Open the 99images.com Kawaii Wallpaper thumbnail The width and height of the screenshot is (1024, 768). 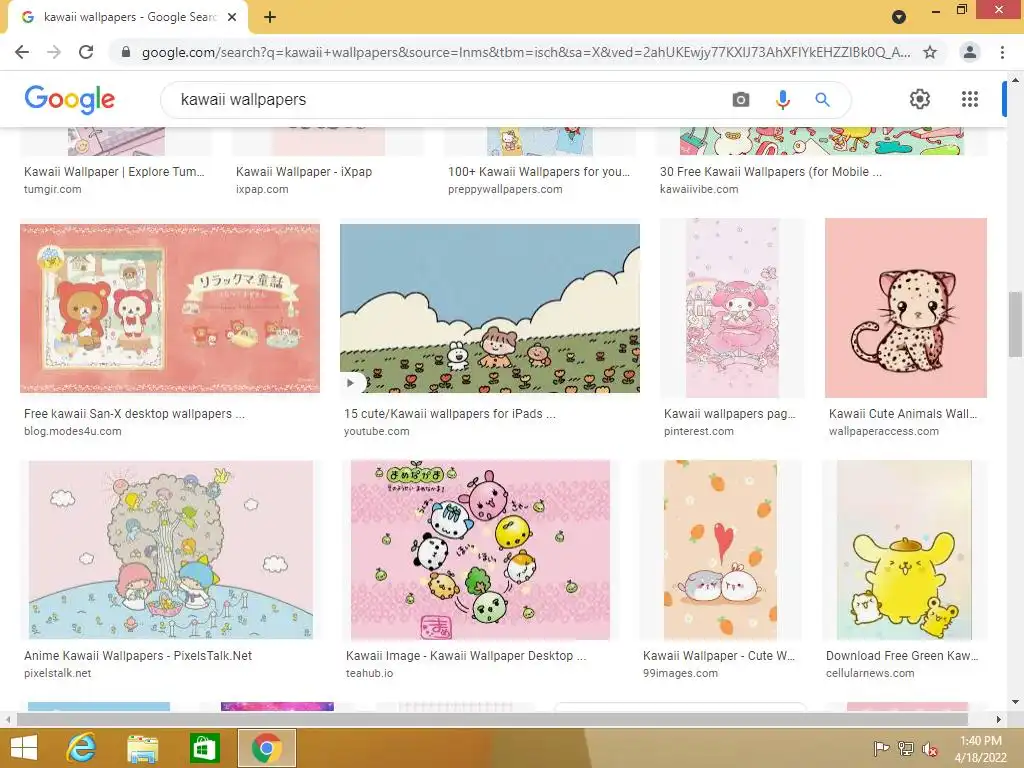tap(720, 550)
